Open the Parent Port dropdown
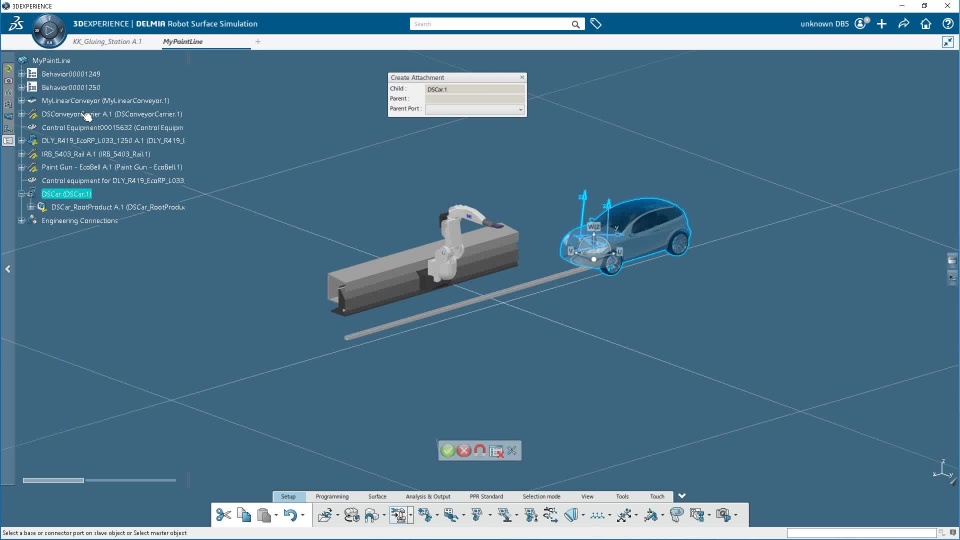Viewport: 960px width, 540px height. click(x=520, y=110)
